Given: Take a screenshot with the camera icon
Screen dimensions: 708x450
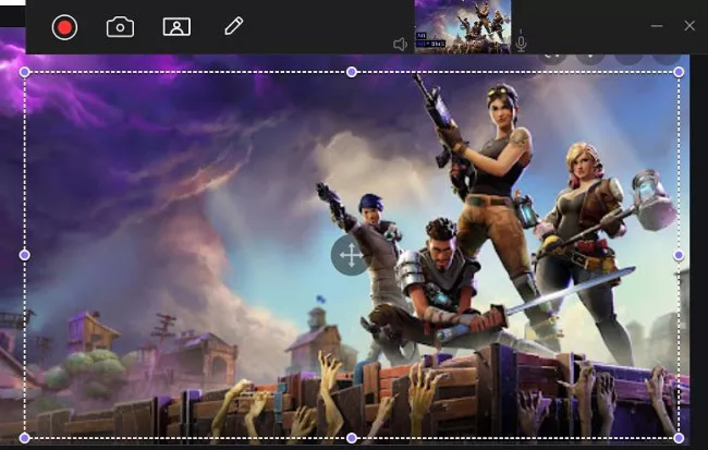Looking at the screenshot, I should pyautogui.click(x=120, y=27).
